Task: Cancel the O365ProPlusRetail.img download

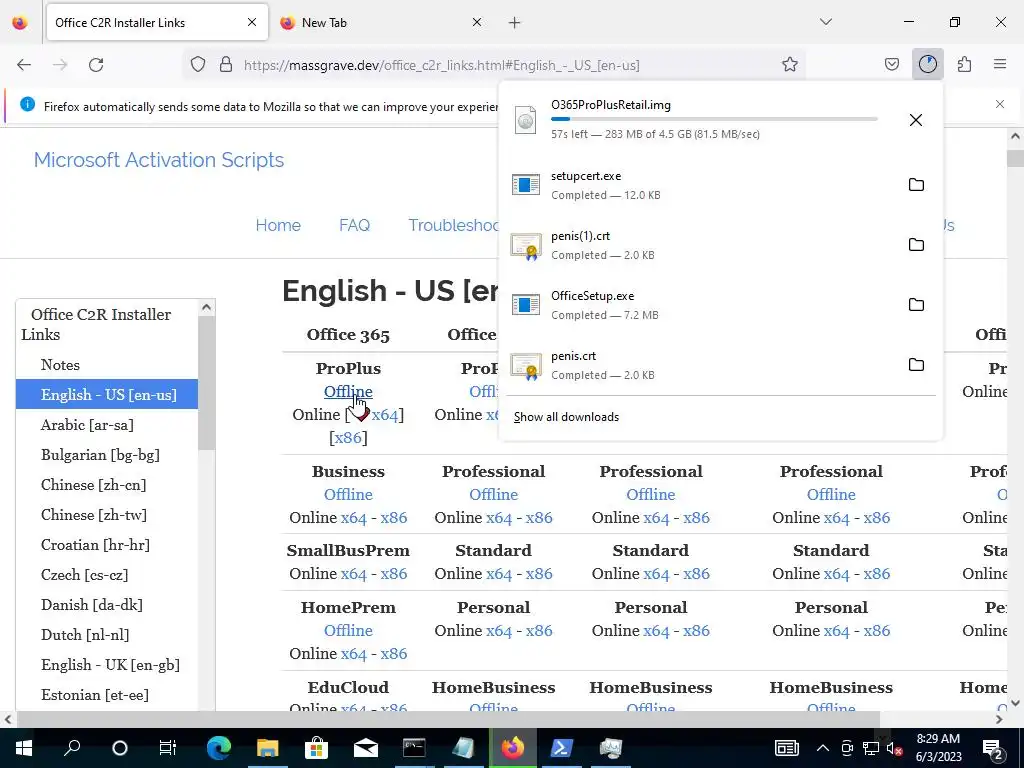Action: pyautogui.click(x=916, y=120)
